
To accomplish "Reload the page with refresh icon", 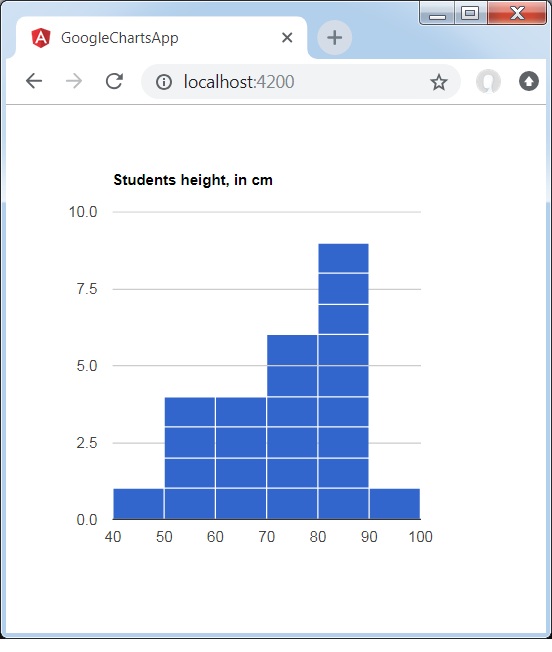I will point(114,81).
